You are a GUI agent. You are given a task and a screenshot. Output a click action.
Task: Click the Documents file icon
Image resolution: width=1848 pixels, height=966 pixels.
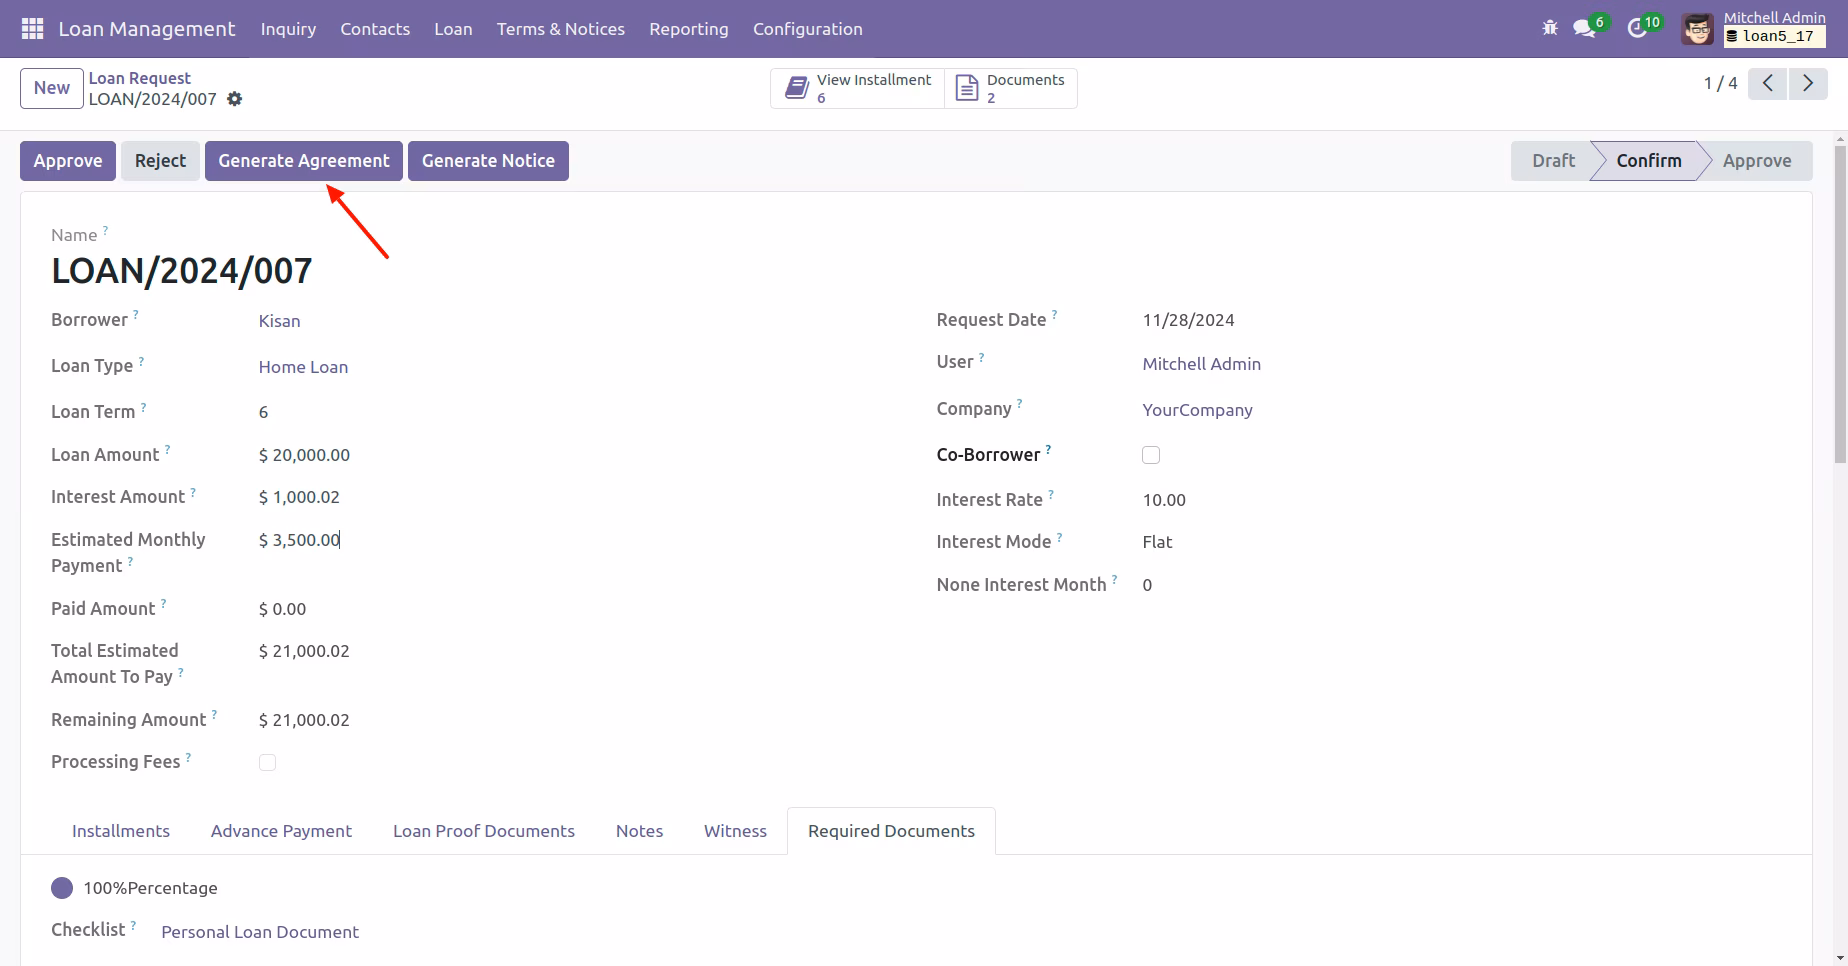(967, 88)
